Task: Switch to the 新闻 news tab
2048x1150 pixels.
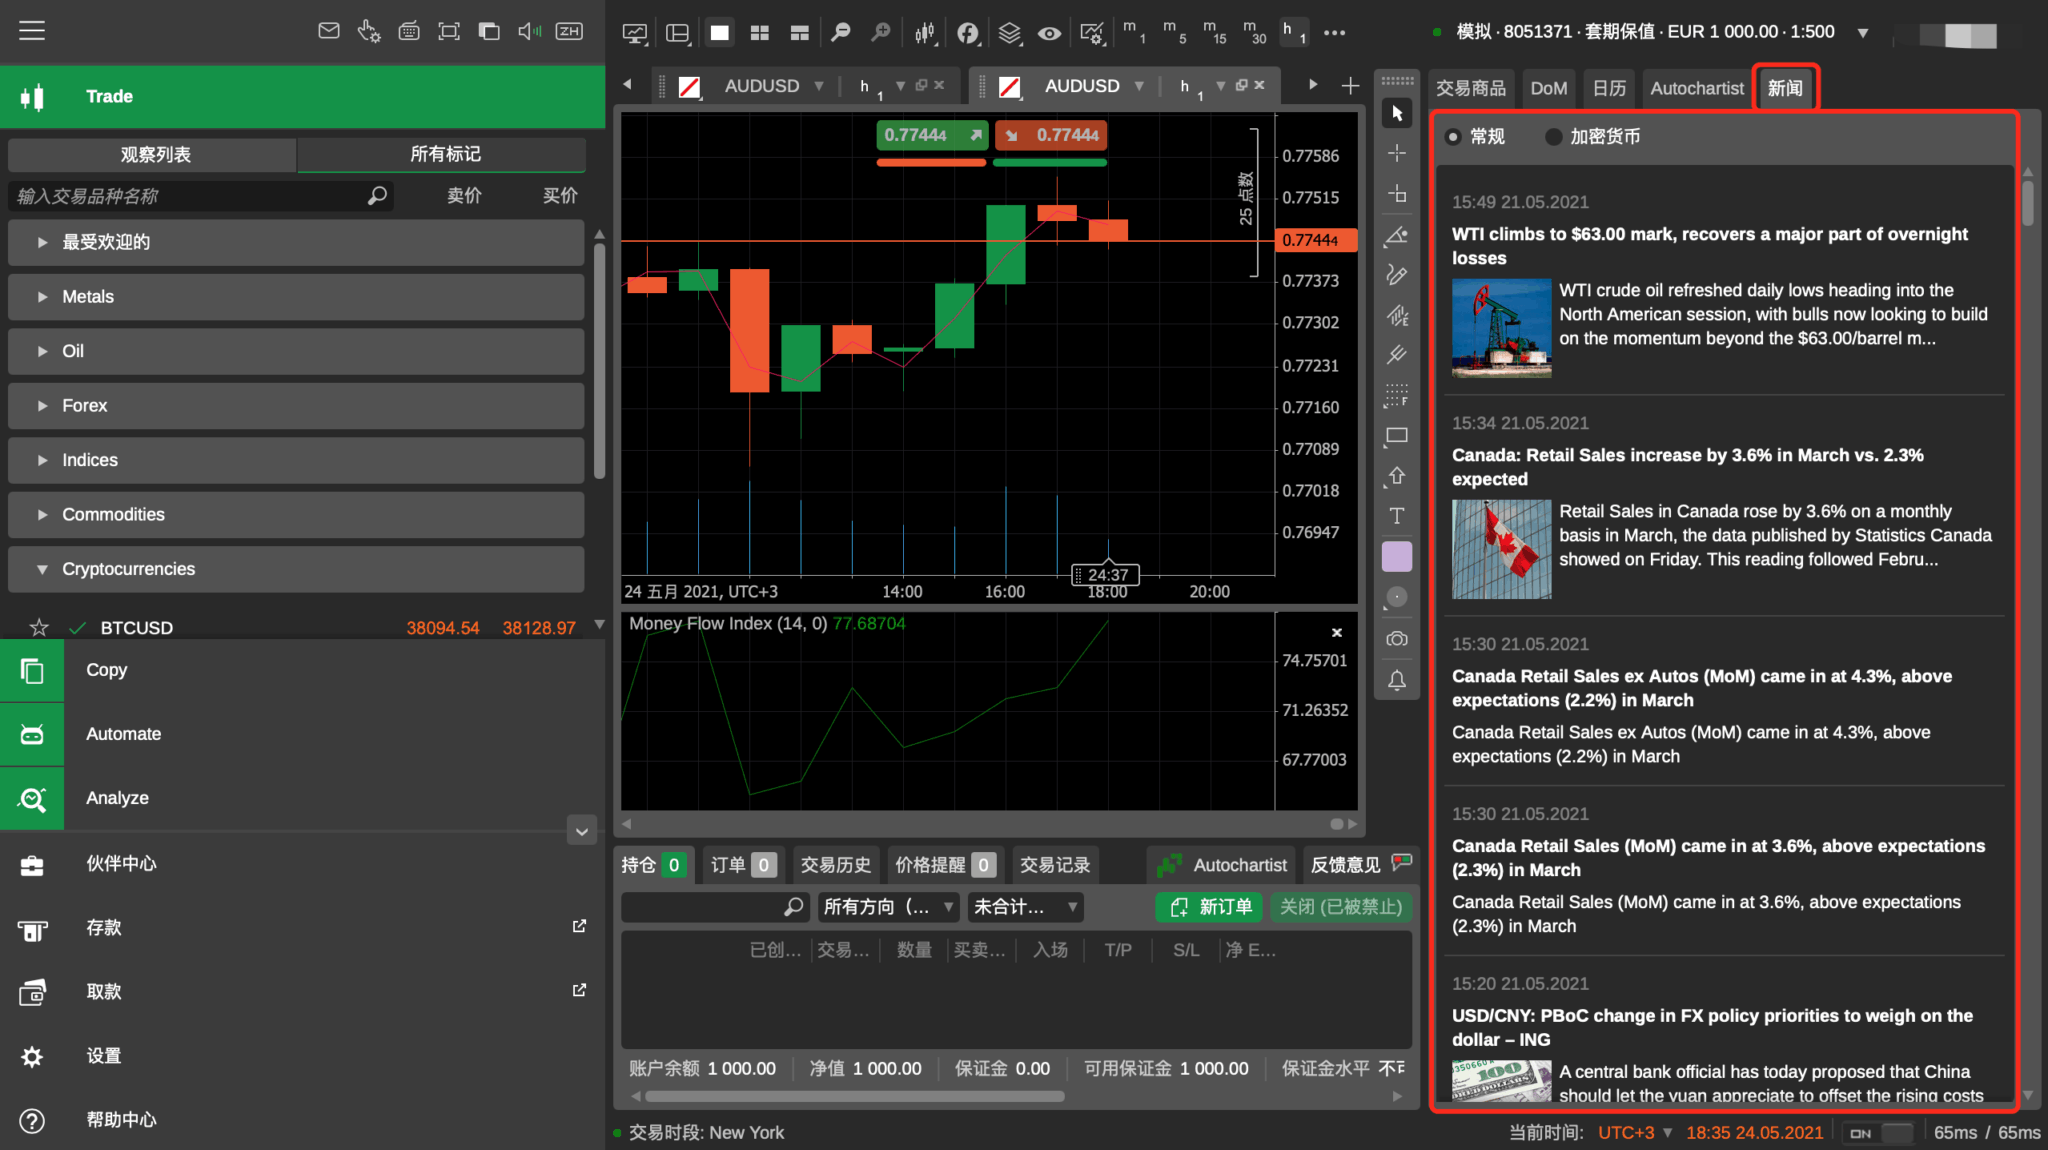Action: click(x=1785, y=88)
